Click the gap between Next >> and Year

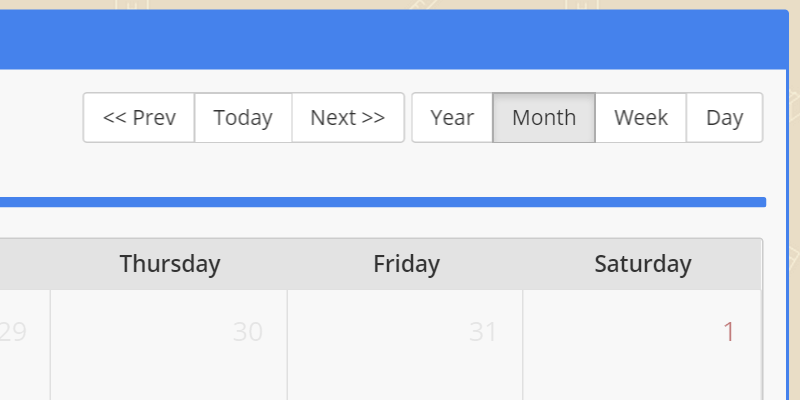pyautogui.click(x=408, y=118)
